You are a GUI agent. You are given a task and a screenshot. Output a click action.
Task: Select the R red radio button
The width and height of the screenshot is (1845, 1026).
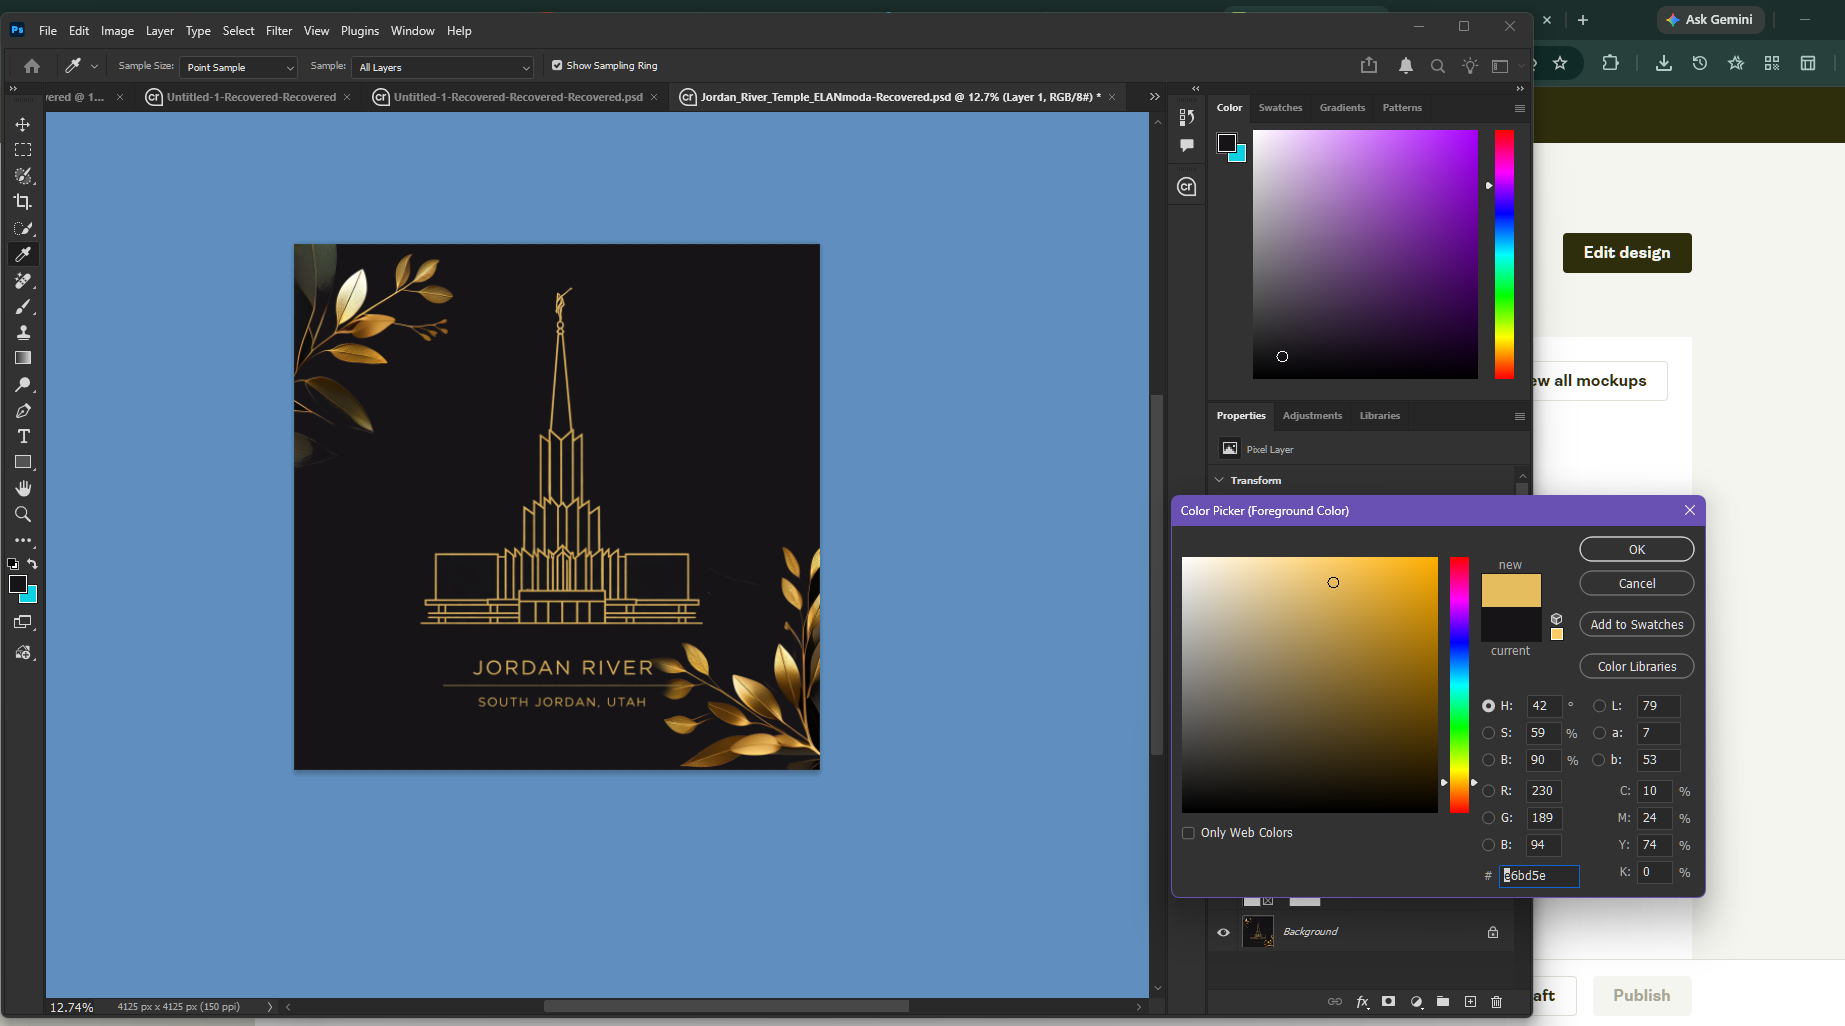click(1488, 791)
